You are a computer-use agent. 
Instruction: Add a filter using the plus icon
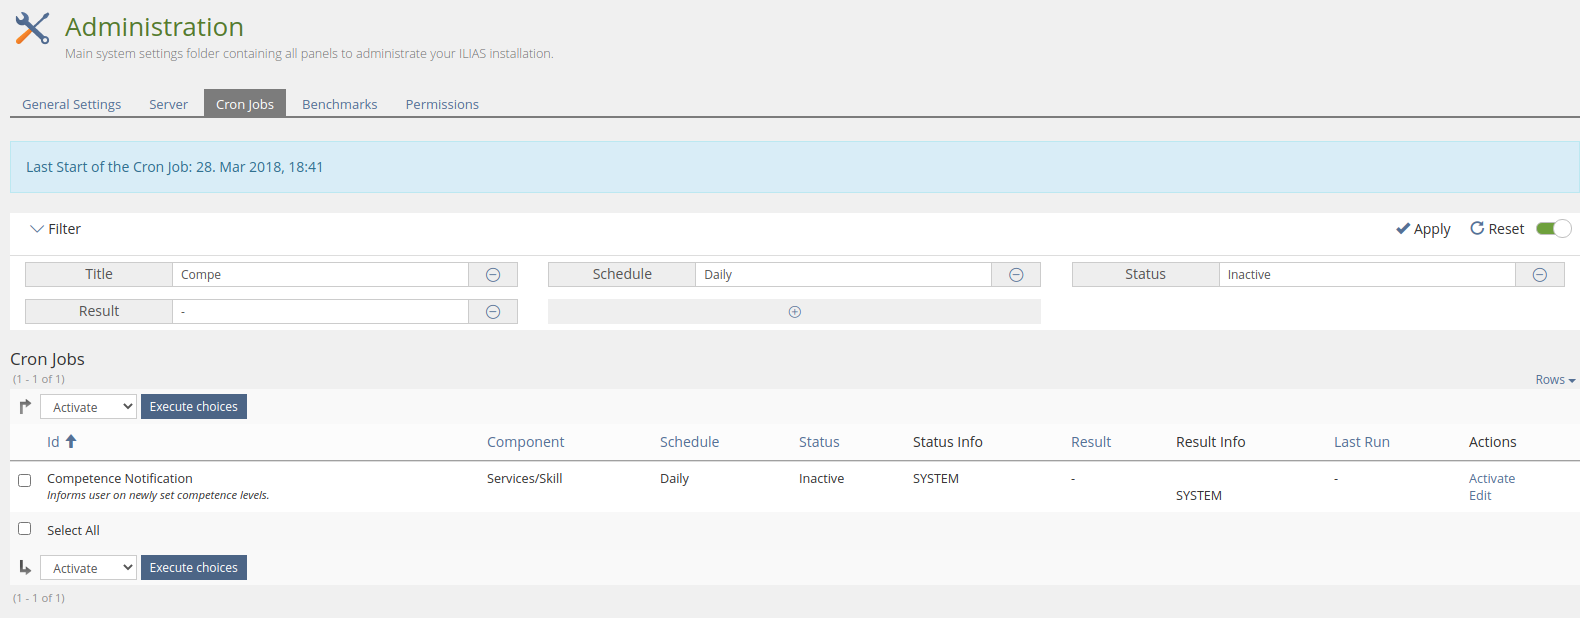[x=795, y=312]
